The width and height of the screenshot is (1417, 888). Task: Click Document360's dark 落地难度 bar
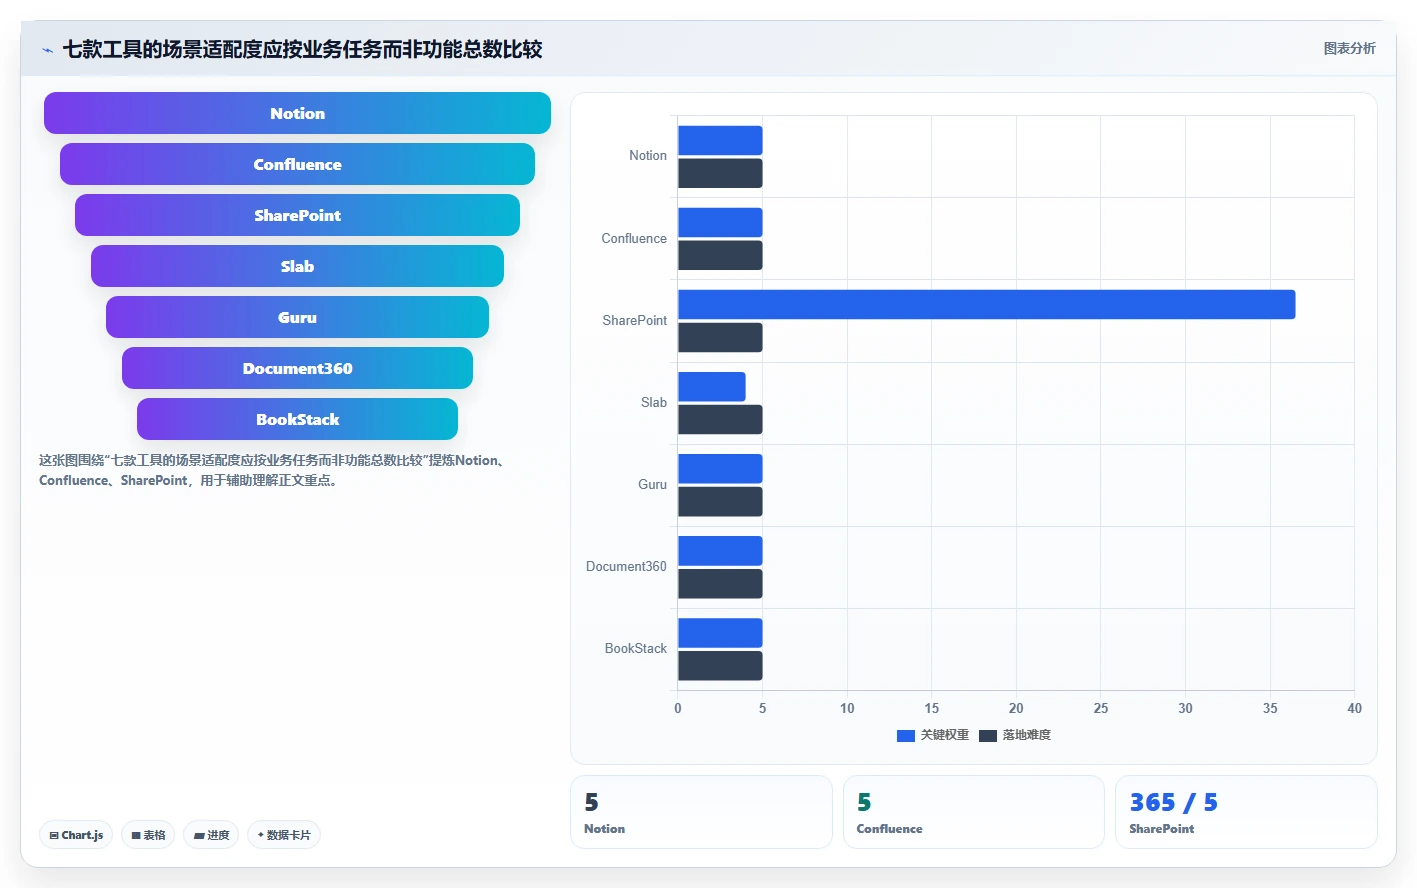[x=720, y=583]
